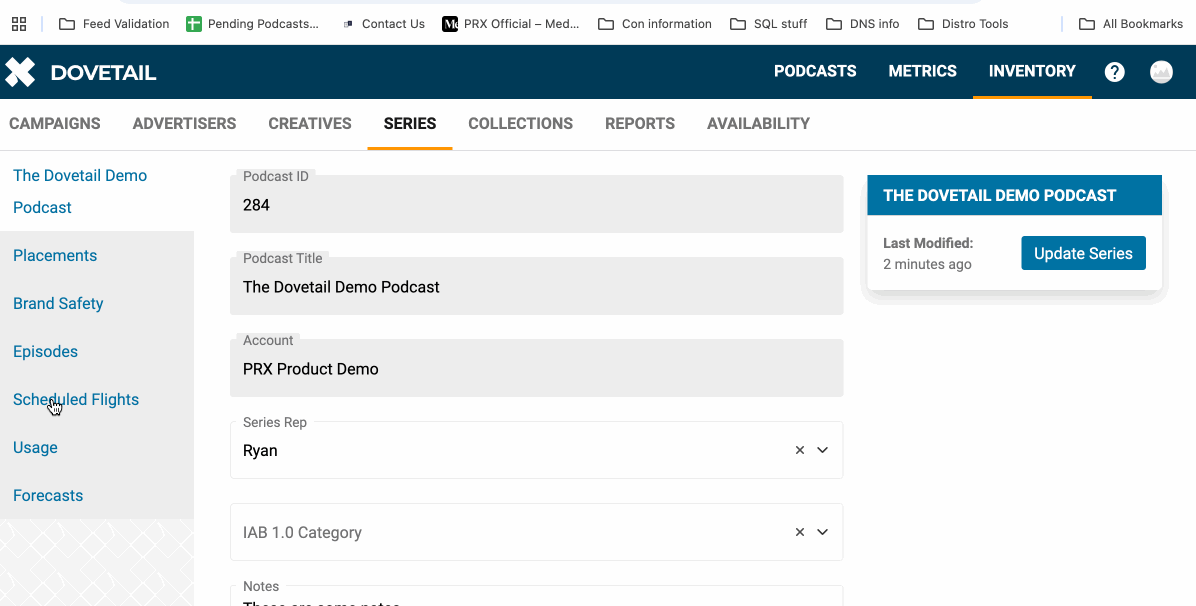Go to the Metrics section
The height and width of the screenshot is (606, 1196).
pos(922,71)
